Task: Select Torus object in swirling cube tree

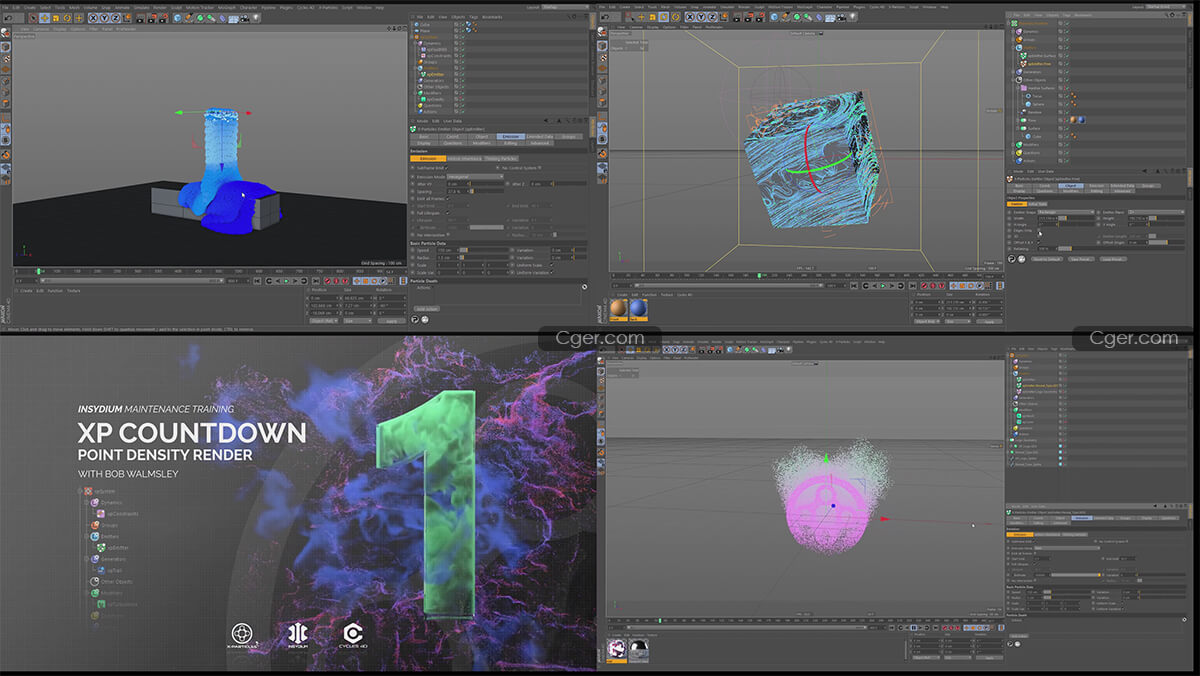Action: point(1037,96)
